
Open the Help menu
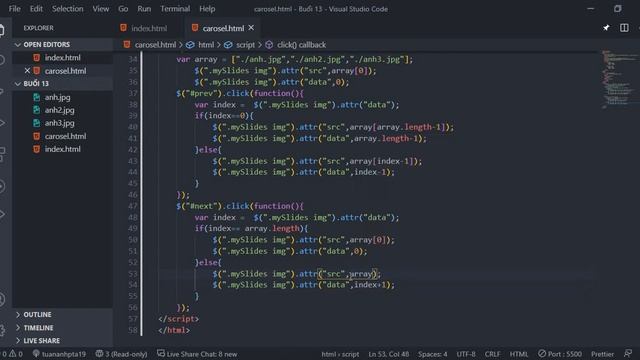pos(207,9)
